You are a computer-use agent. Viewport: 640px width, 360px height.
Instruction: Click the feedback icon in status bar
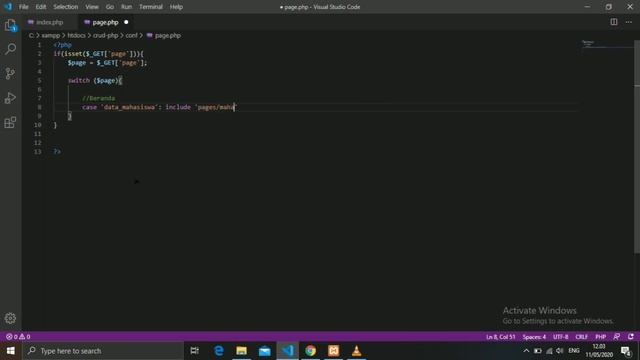tap(616, 337)
